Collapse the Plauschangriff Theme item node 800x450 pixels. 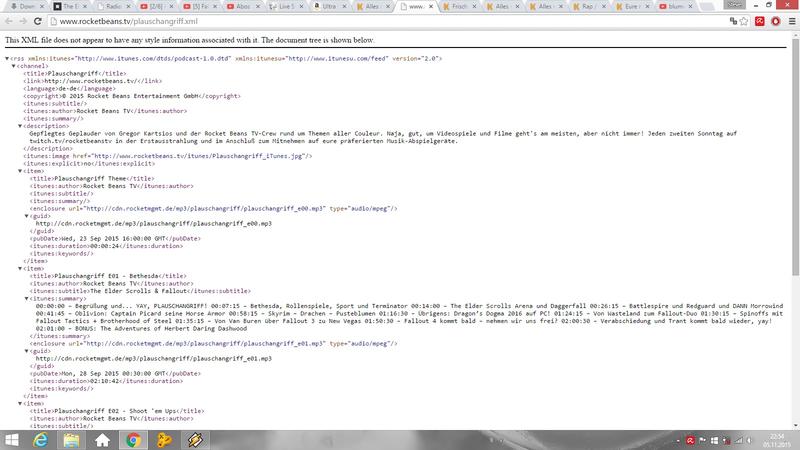tap(20, 171)
